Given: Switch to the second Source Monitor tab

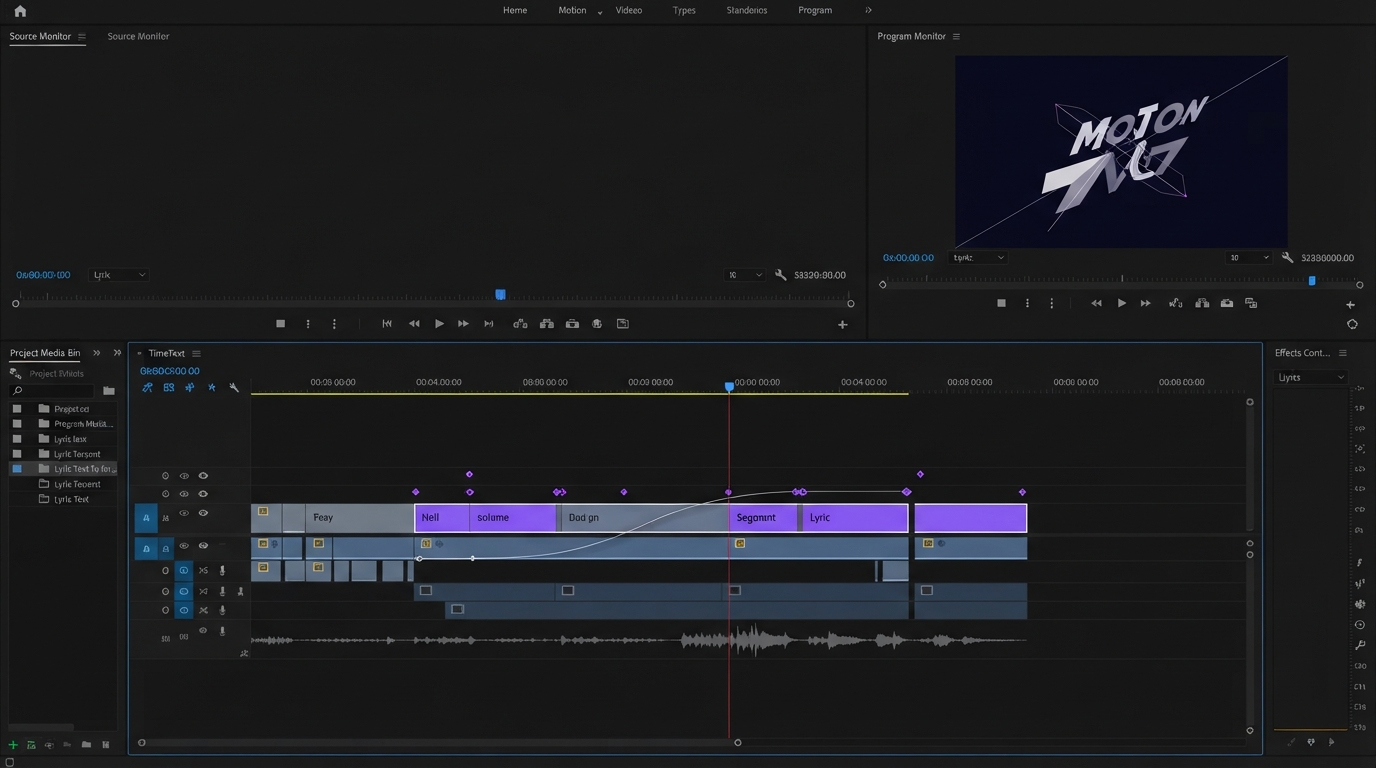Looking at the screenshot, I should [138, 36].
